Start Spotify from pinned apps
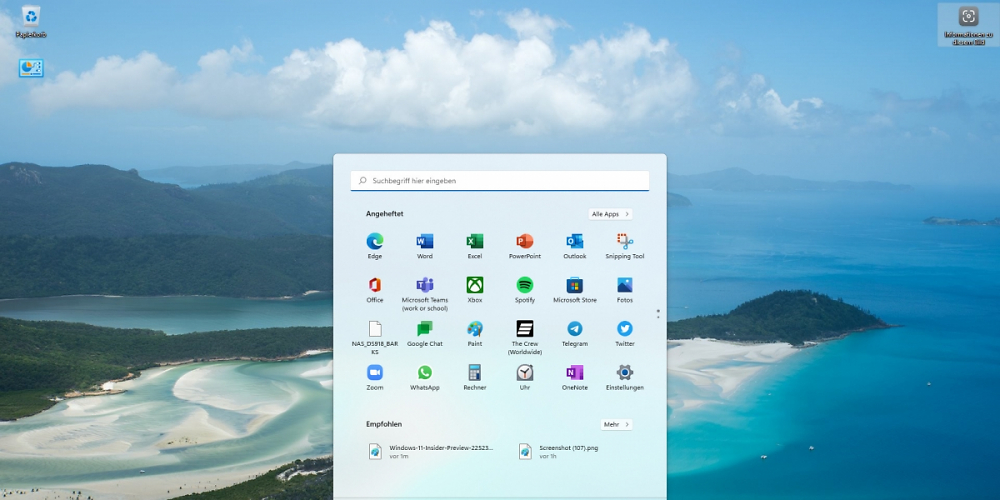This screenshot has height=500, width=1000. click(x=524, y=290)
